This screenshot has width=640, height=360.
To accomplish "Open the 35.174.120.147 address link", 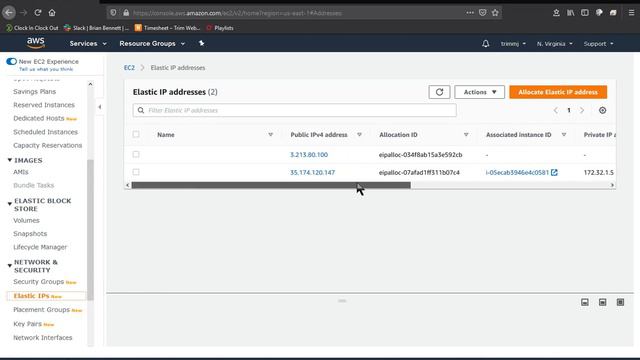I will [312, 172].
